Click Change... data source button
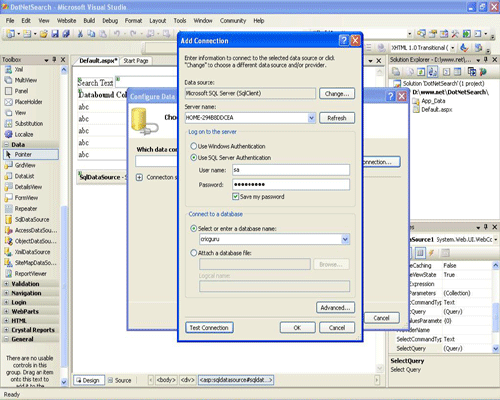 pyautogui.click(x=337, y=94)
